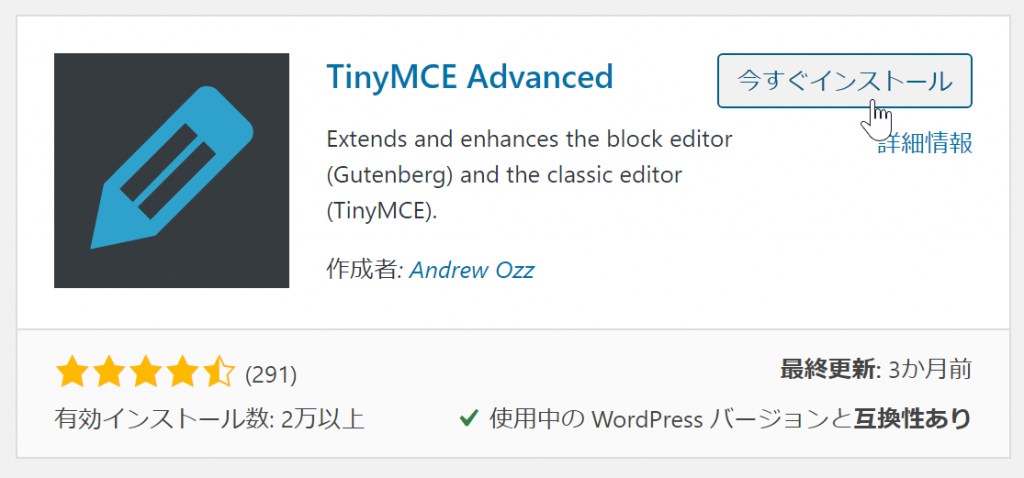Open the 詳細情報 details link
Screen dimensions: 1024x478
[925, 143]
